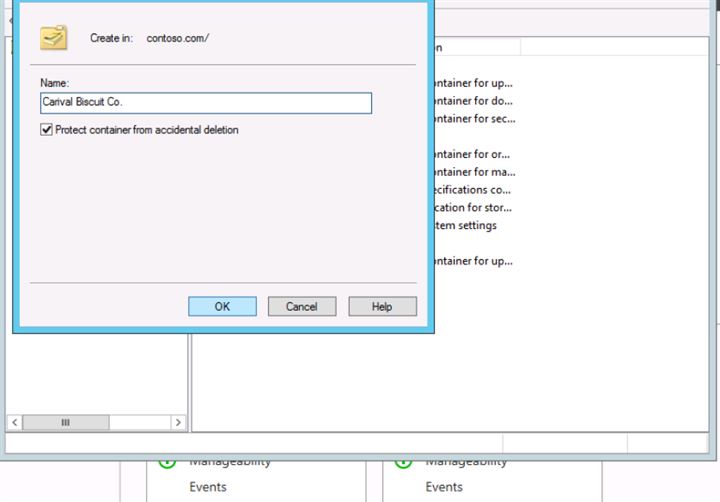Cancel the new container dialog
The height and width of the screenshot is (502, 720).
(x=302, y=306)
